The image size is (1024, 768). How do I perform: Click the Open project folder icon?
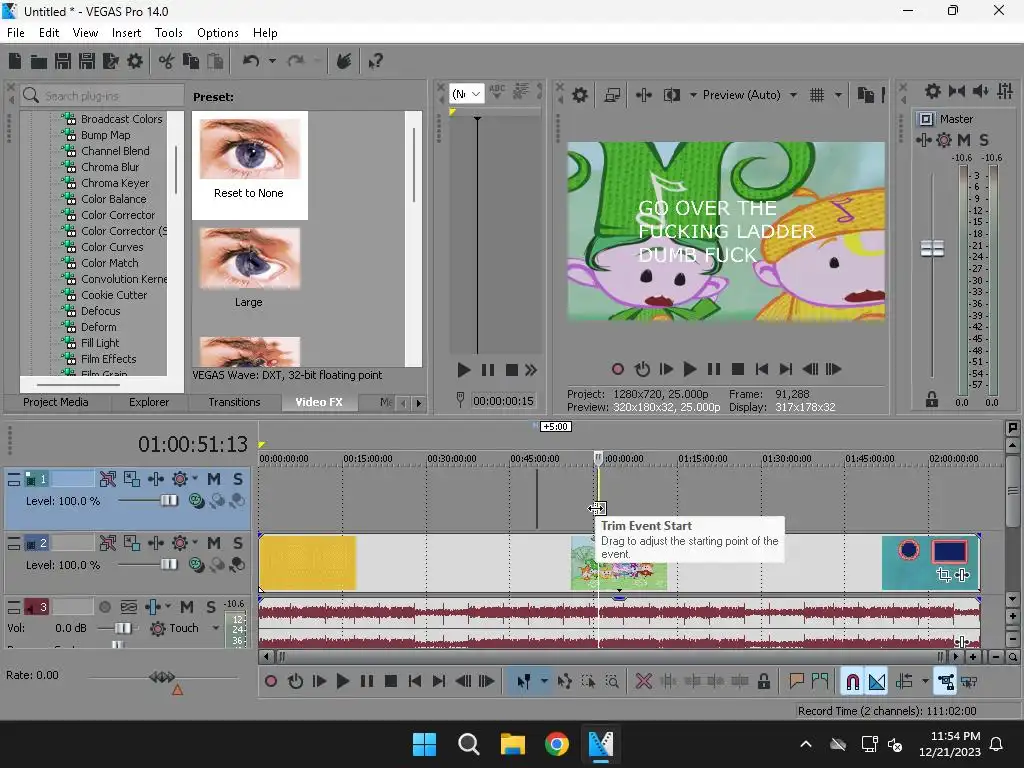click(x=39, y=61)
